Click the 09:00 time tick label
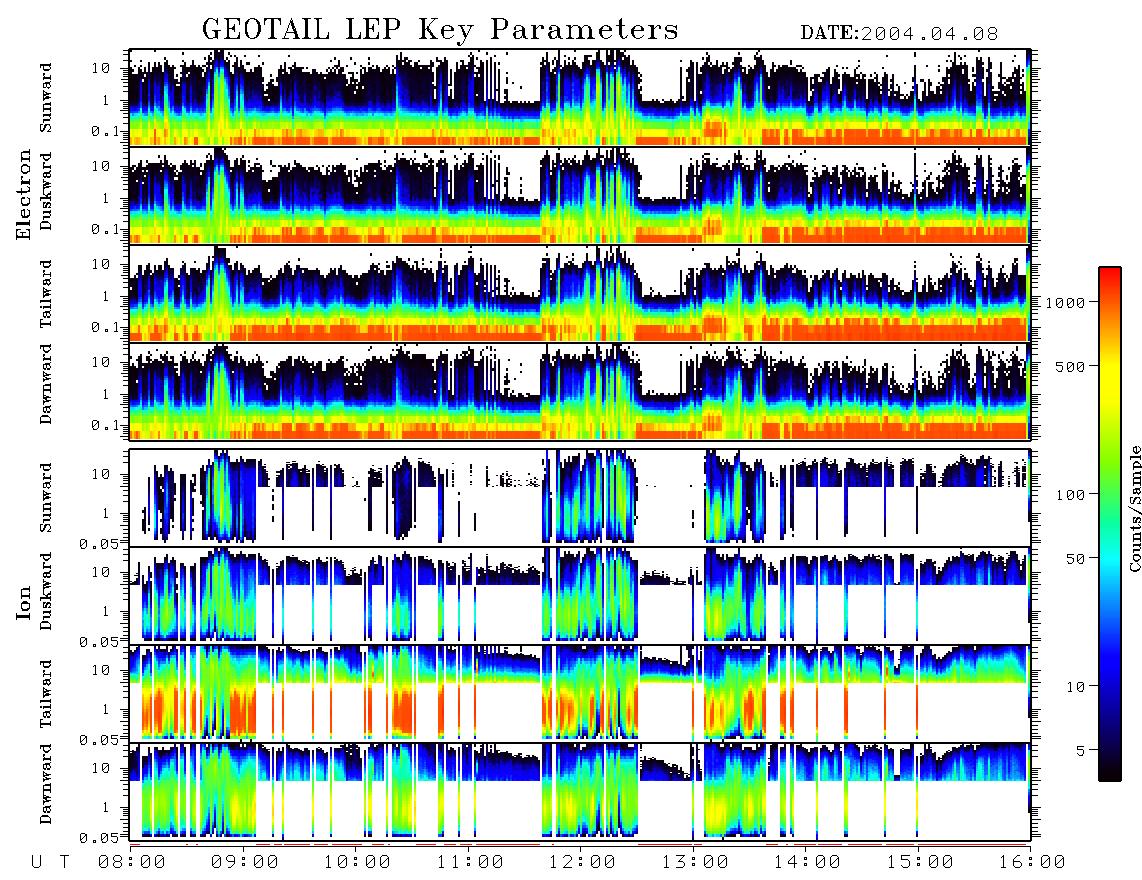This screenshot has height=880, width=1142. (244, 862)
